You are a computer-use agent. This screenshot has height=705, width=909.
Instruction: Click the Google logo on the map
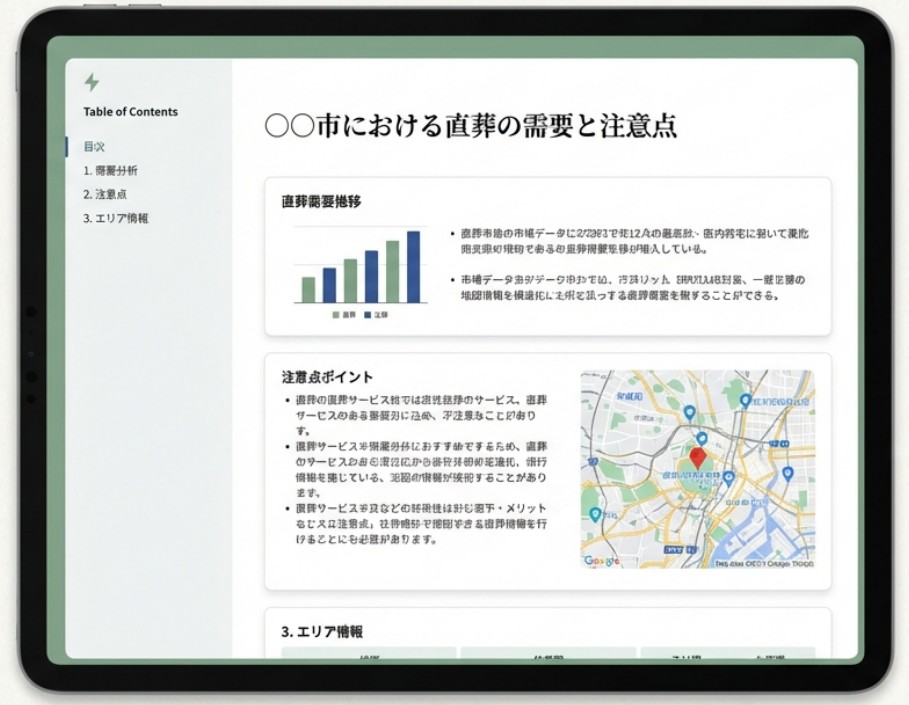pos(602,561)
